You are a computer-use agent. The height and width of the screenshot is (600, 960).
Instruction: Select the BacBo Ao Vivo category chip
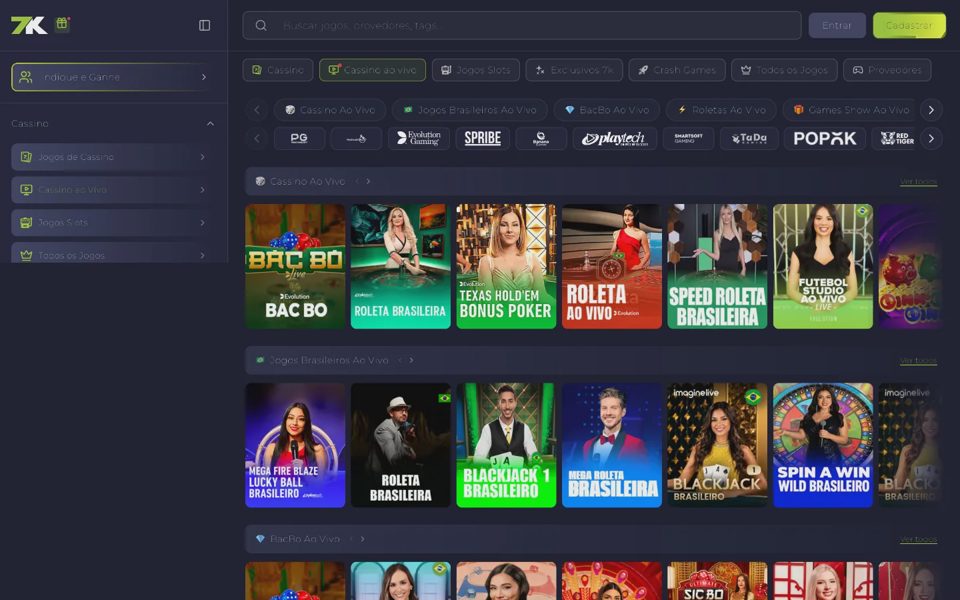click(607, 110)
